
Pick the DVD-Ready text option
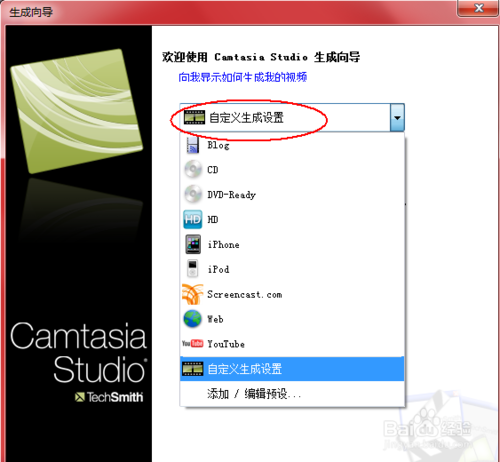232,195
